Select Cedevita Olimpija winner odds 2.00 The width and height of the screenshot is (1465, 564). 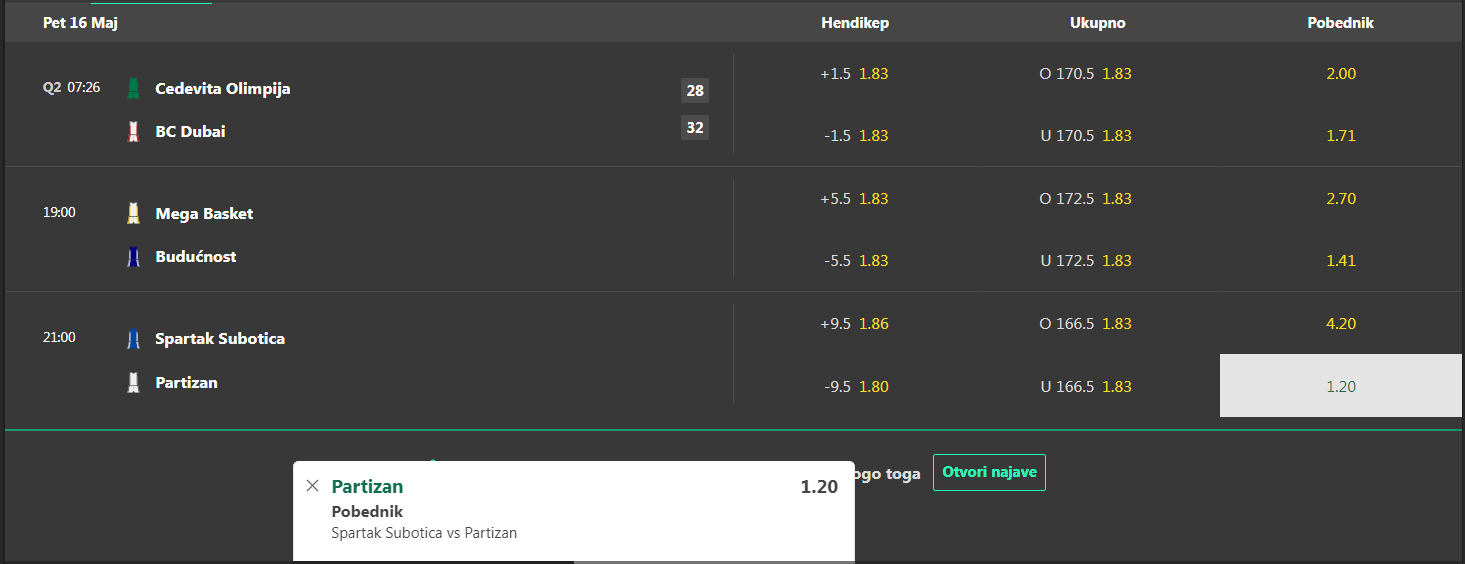(1341, 73)
